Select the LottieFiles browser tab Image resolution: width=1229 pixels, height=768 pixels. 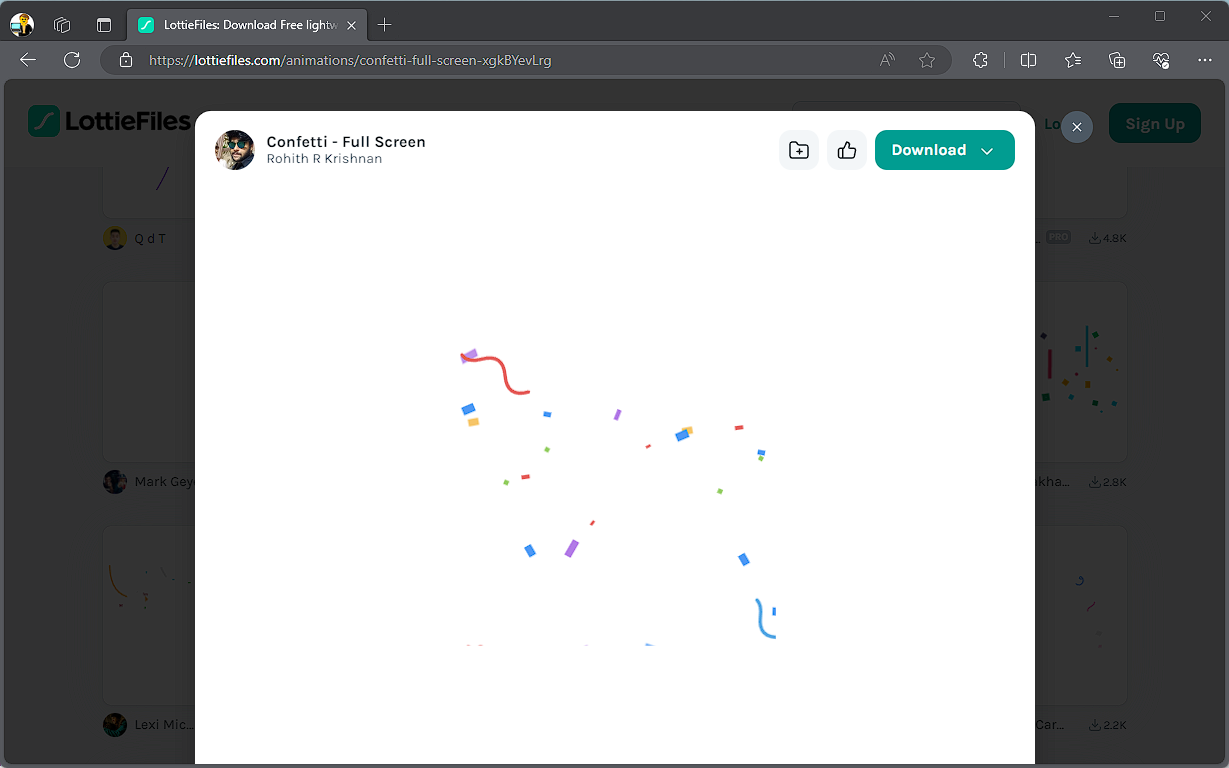pyautogui.click(x=240, y=25)
